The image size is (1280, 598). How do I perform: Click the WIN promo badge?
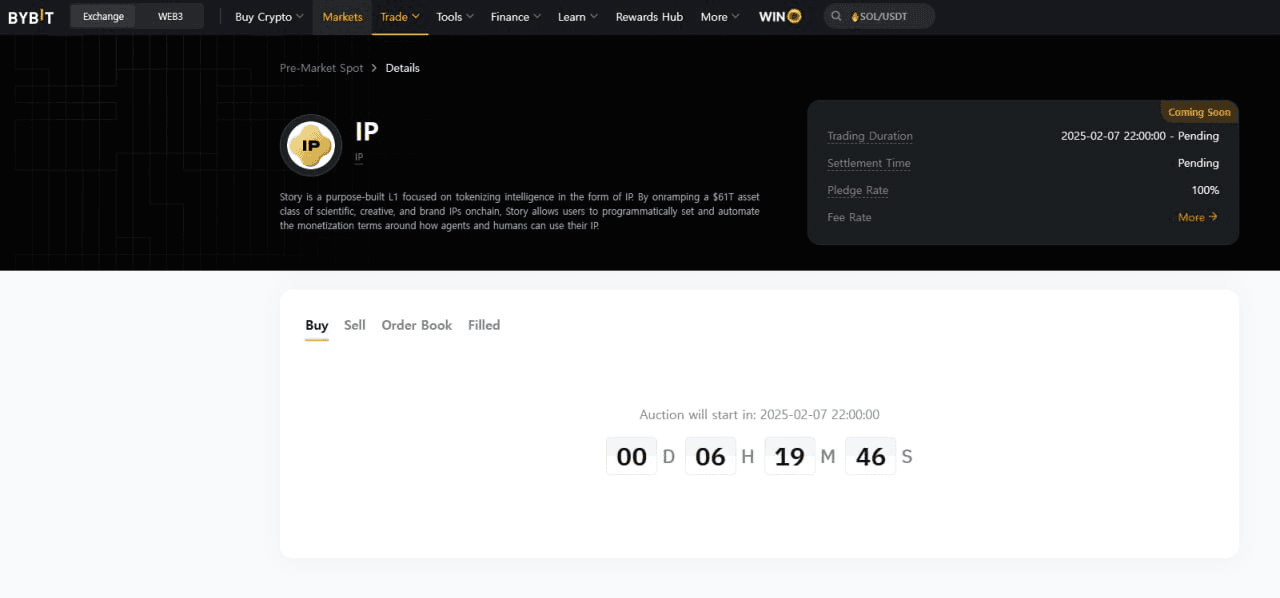coord(780,17)
